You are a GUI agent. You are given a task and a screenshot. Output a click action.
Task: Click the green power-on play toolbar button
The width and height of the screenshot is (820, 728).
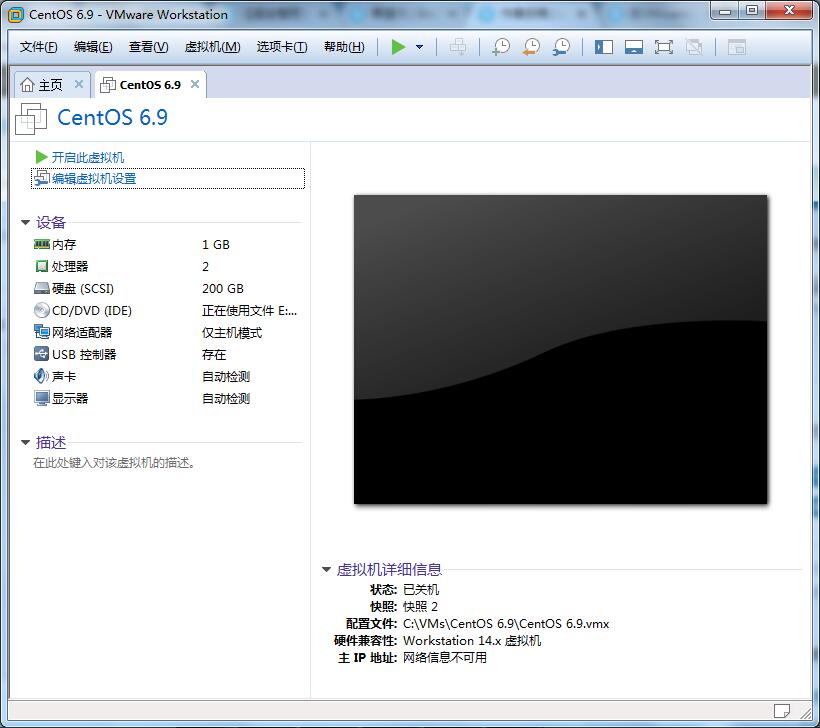point(398,47)
